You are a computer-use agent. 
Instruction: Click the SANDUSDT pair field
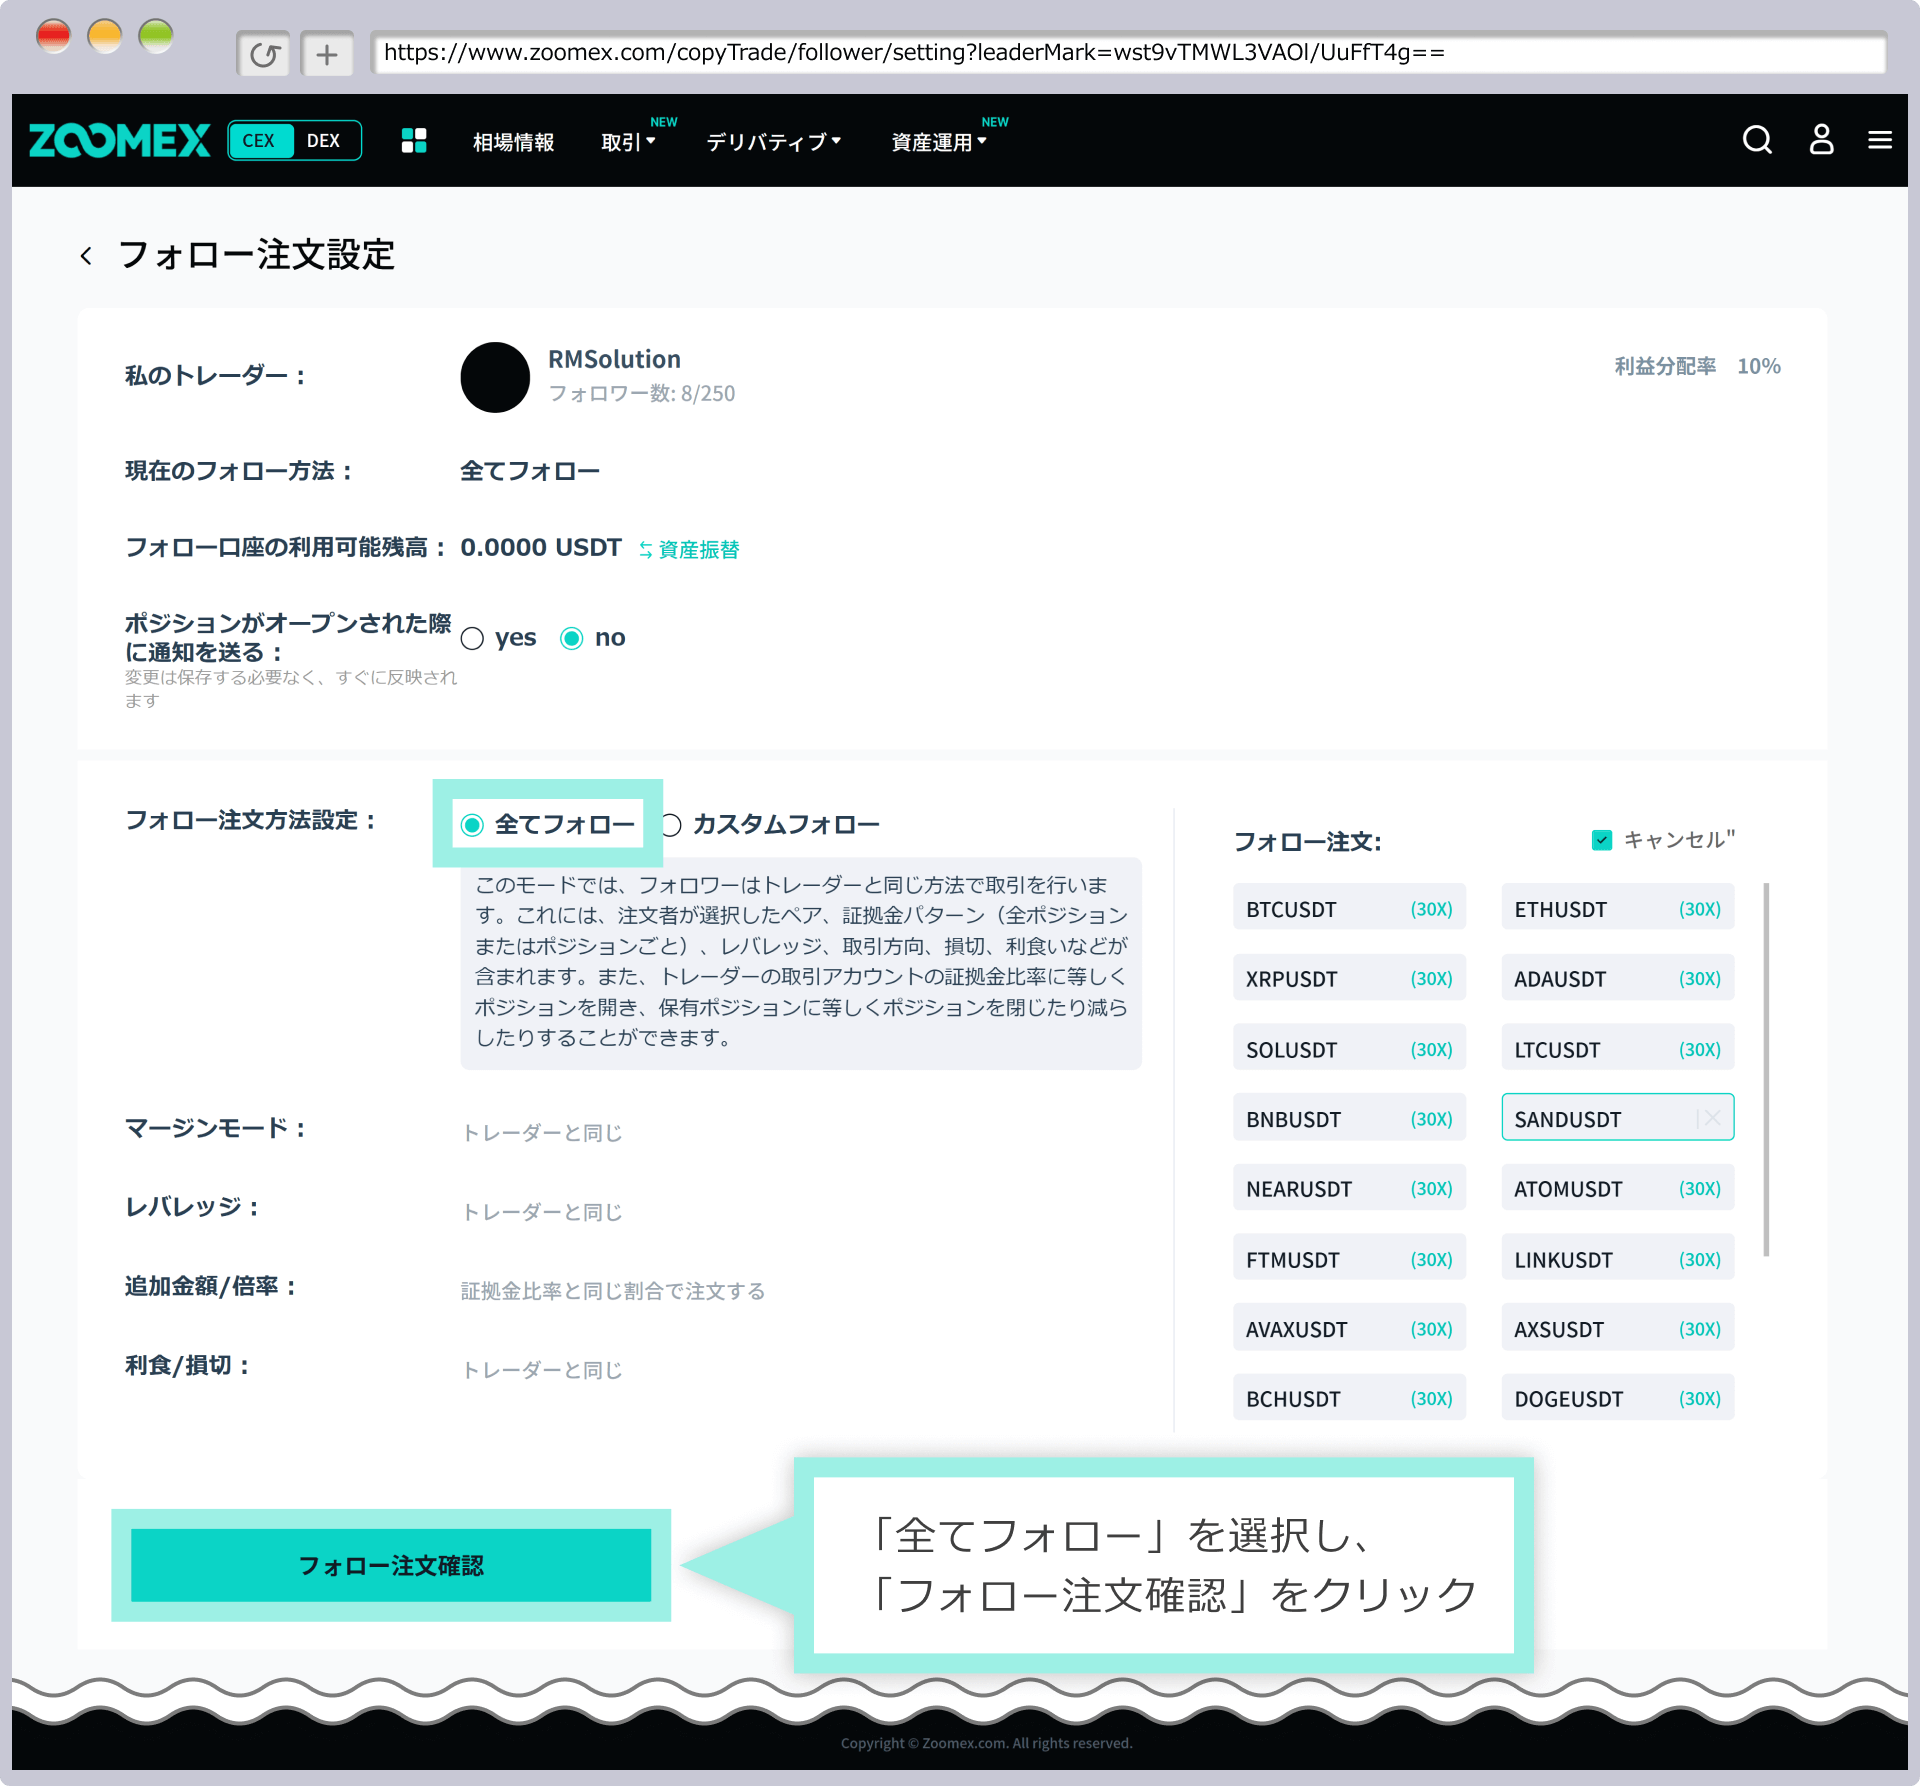(x=1617, y=1118)
